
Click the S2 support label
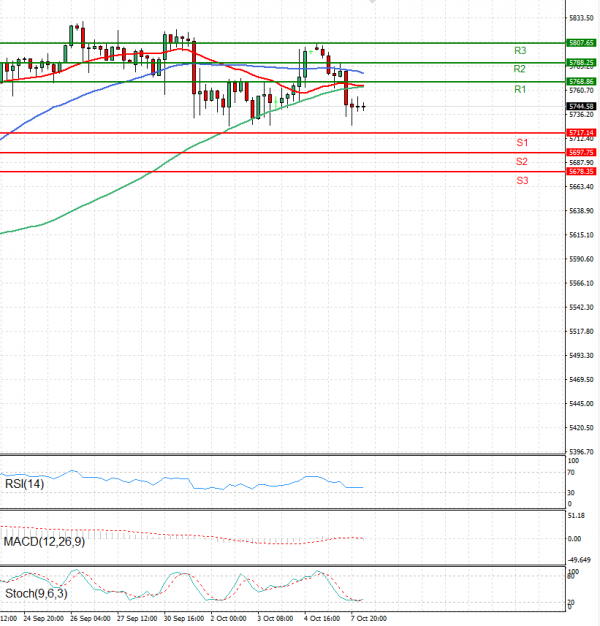[x=521, y=162]
